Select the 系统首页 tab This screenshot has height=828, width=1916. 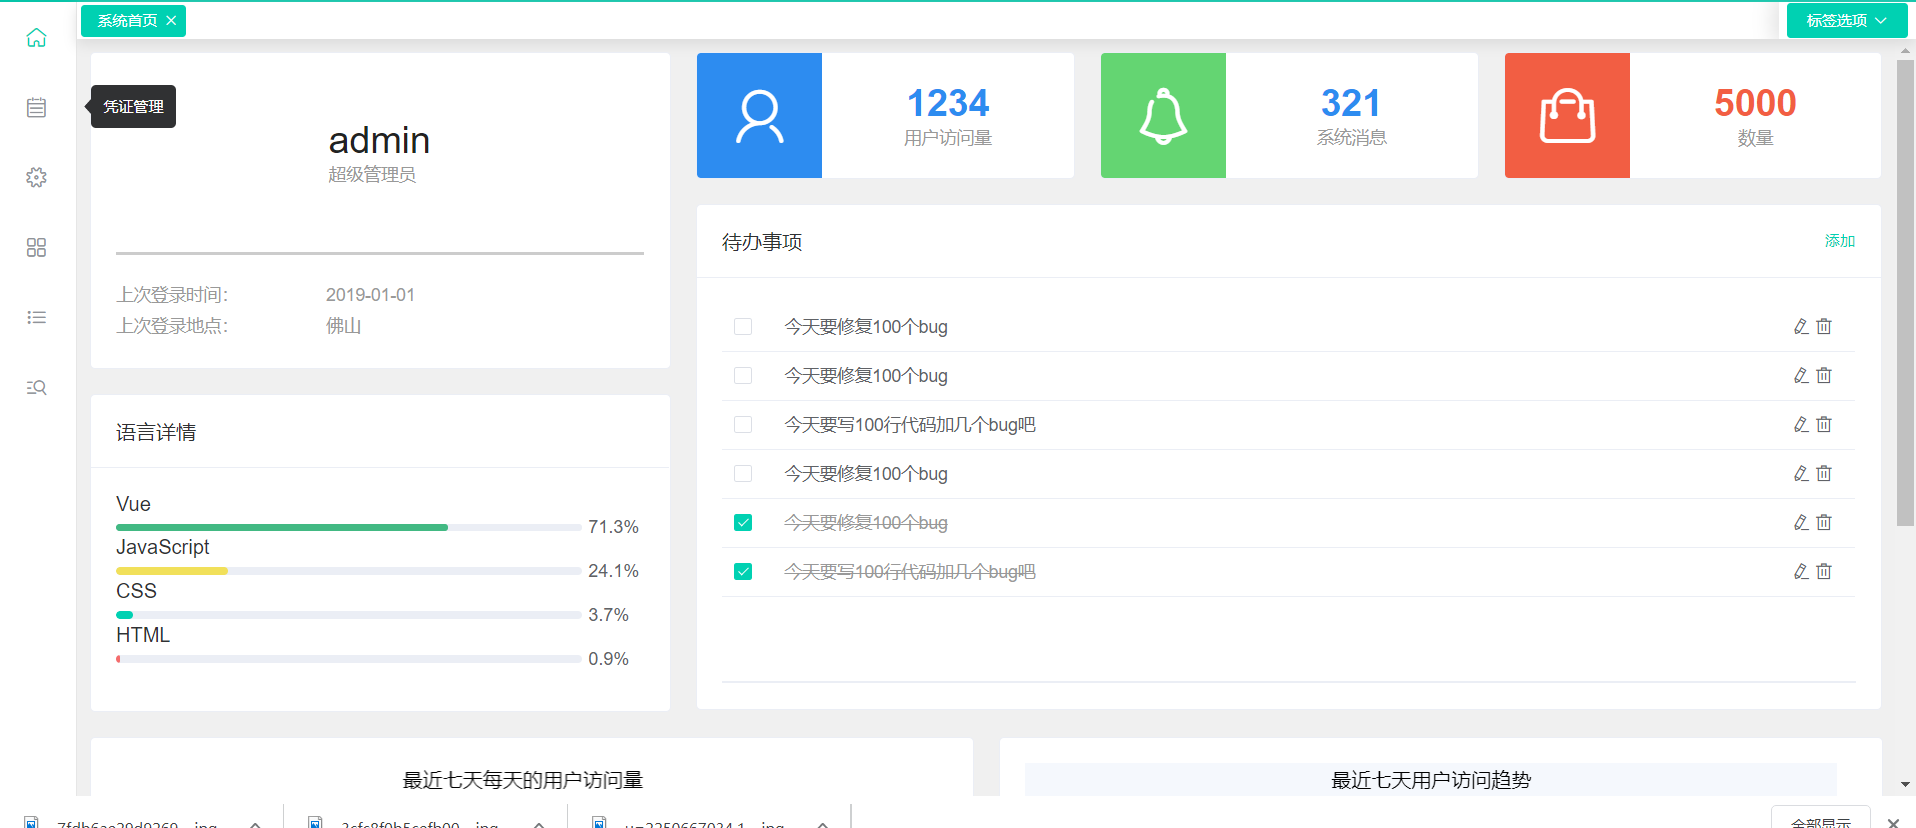(126, 21)
